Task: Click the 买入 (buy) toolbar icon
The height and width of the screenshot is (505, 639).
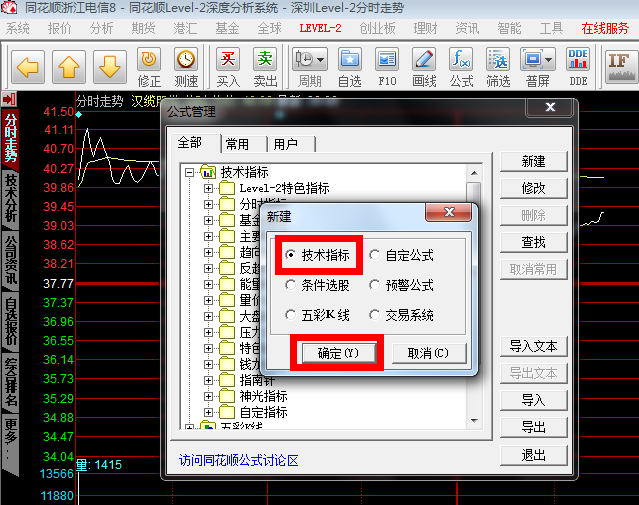Action: tap(228, 66)
